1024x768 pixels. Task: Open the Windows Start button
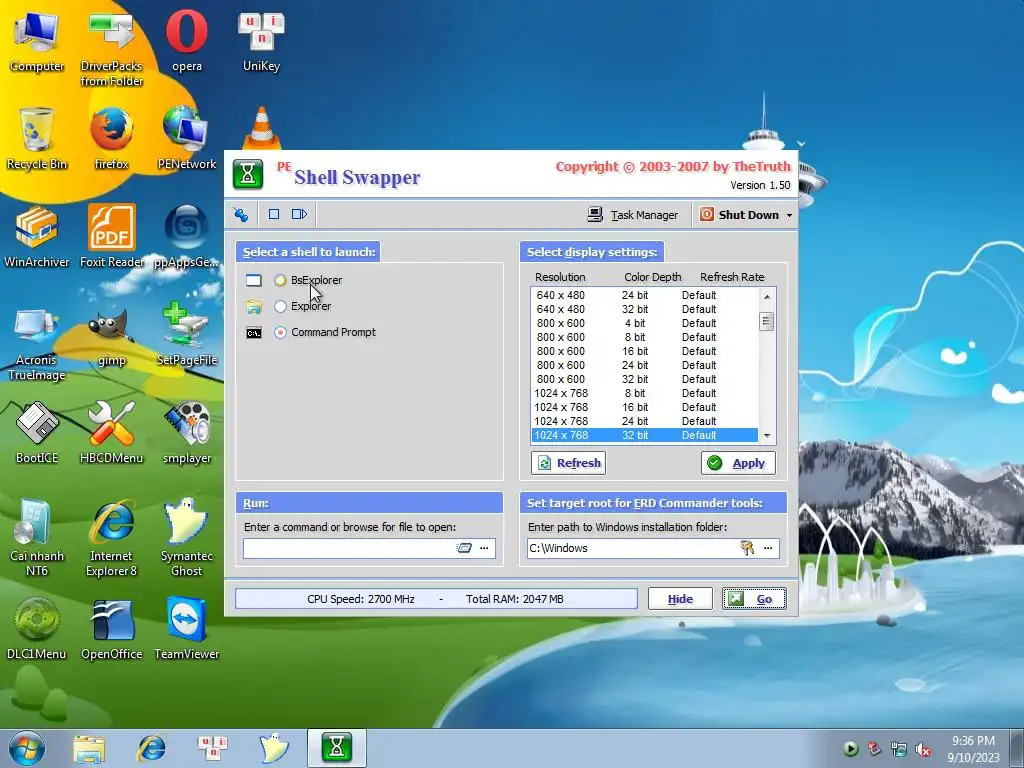tap(26, 748)
